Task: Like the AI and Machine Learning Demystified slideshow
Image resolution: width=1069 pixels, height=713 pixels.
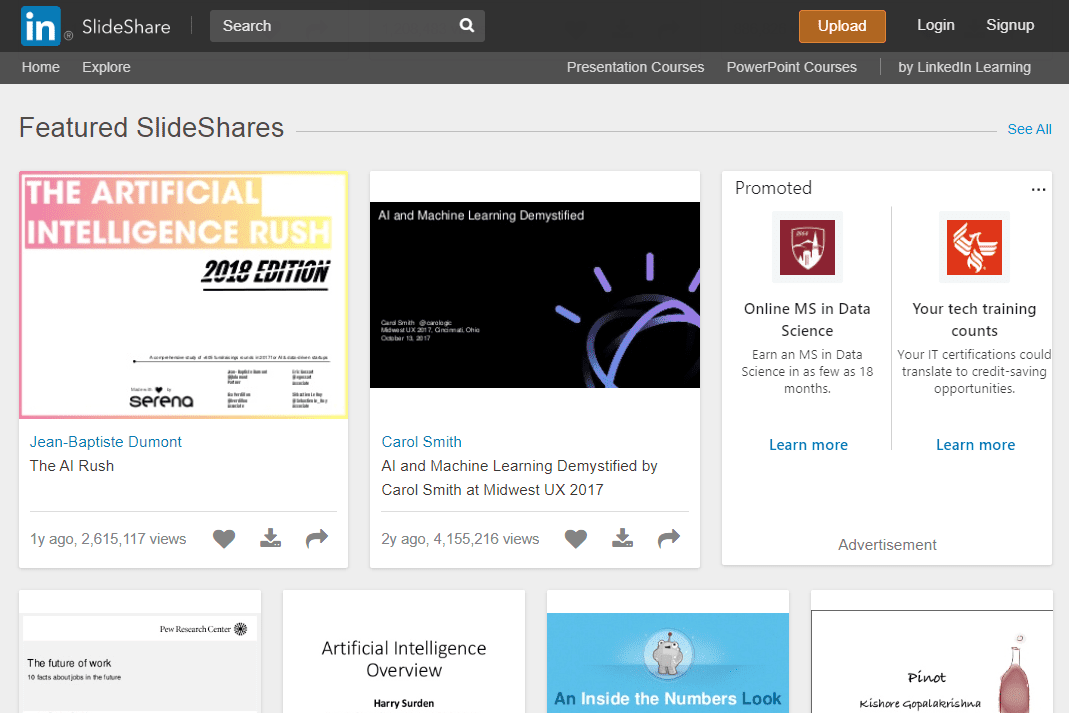Action: click(x=576, y=539)
